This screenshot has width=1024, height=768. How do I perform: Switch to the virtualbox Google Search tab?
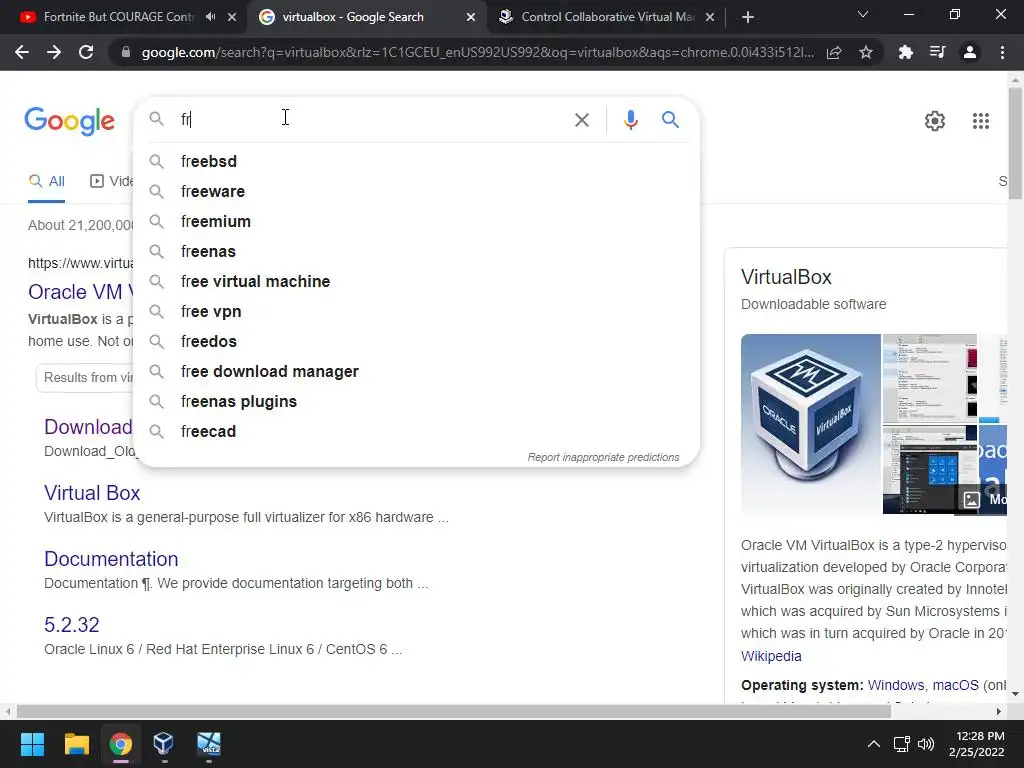point(353,17)
